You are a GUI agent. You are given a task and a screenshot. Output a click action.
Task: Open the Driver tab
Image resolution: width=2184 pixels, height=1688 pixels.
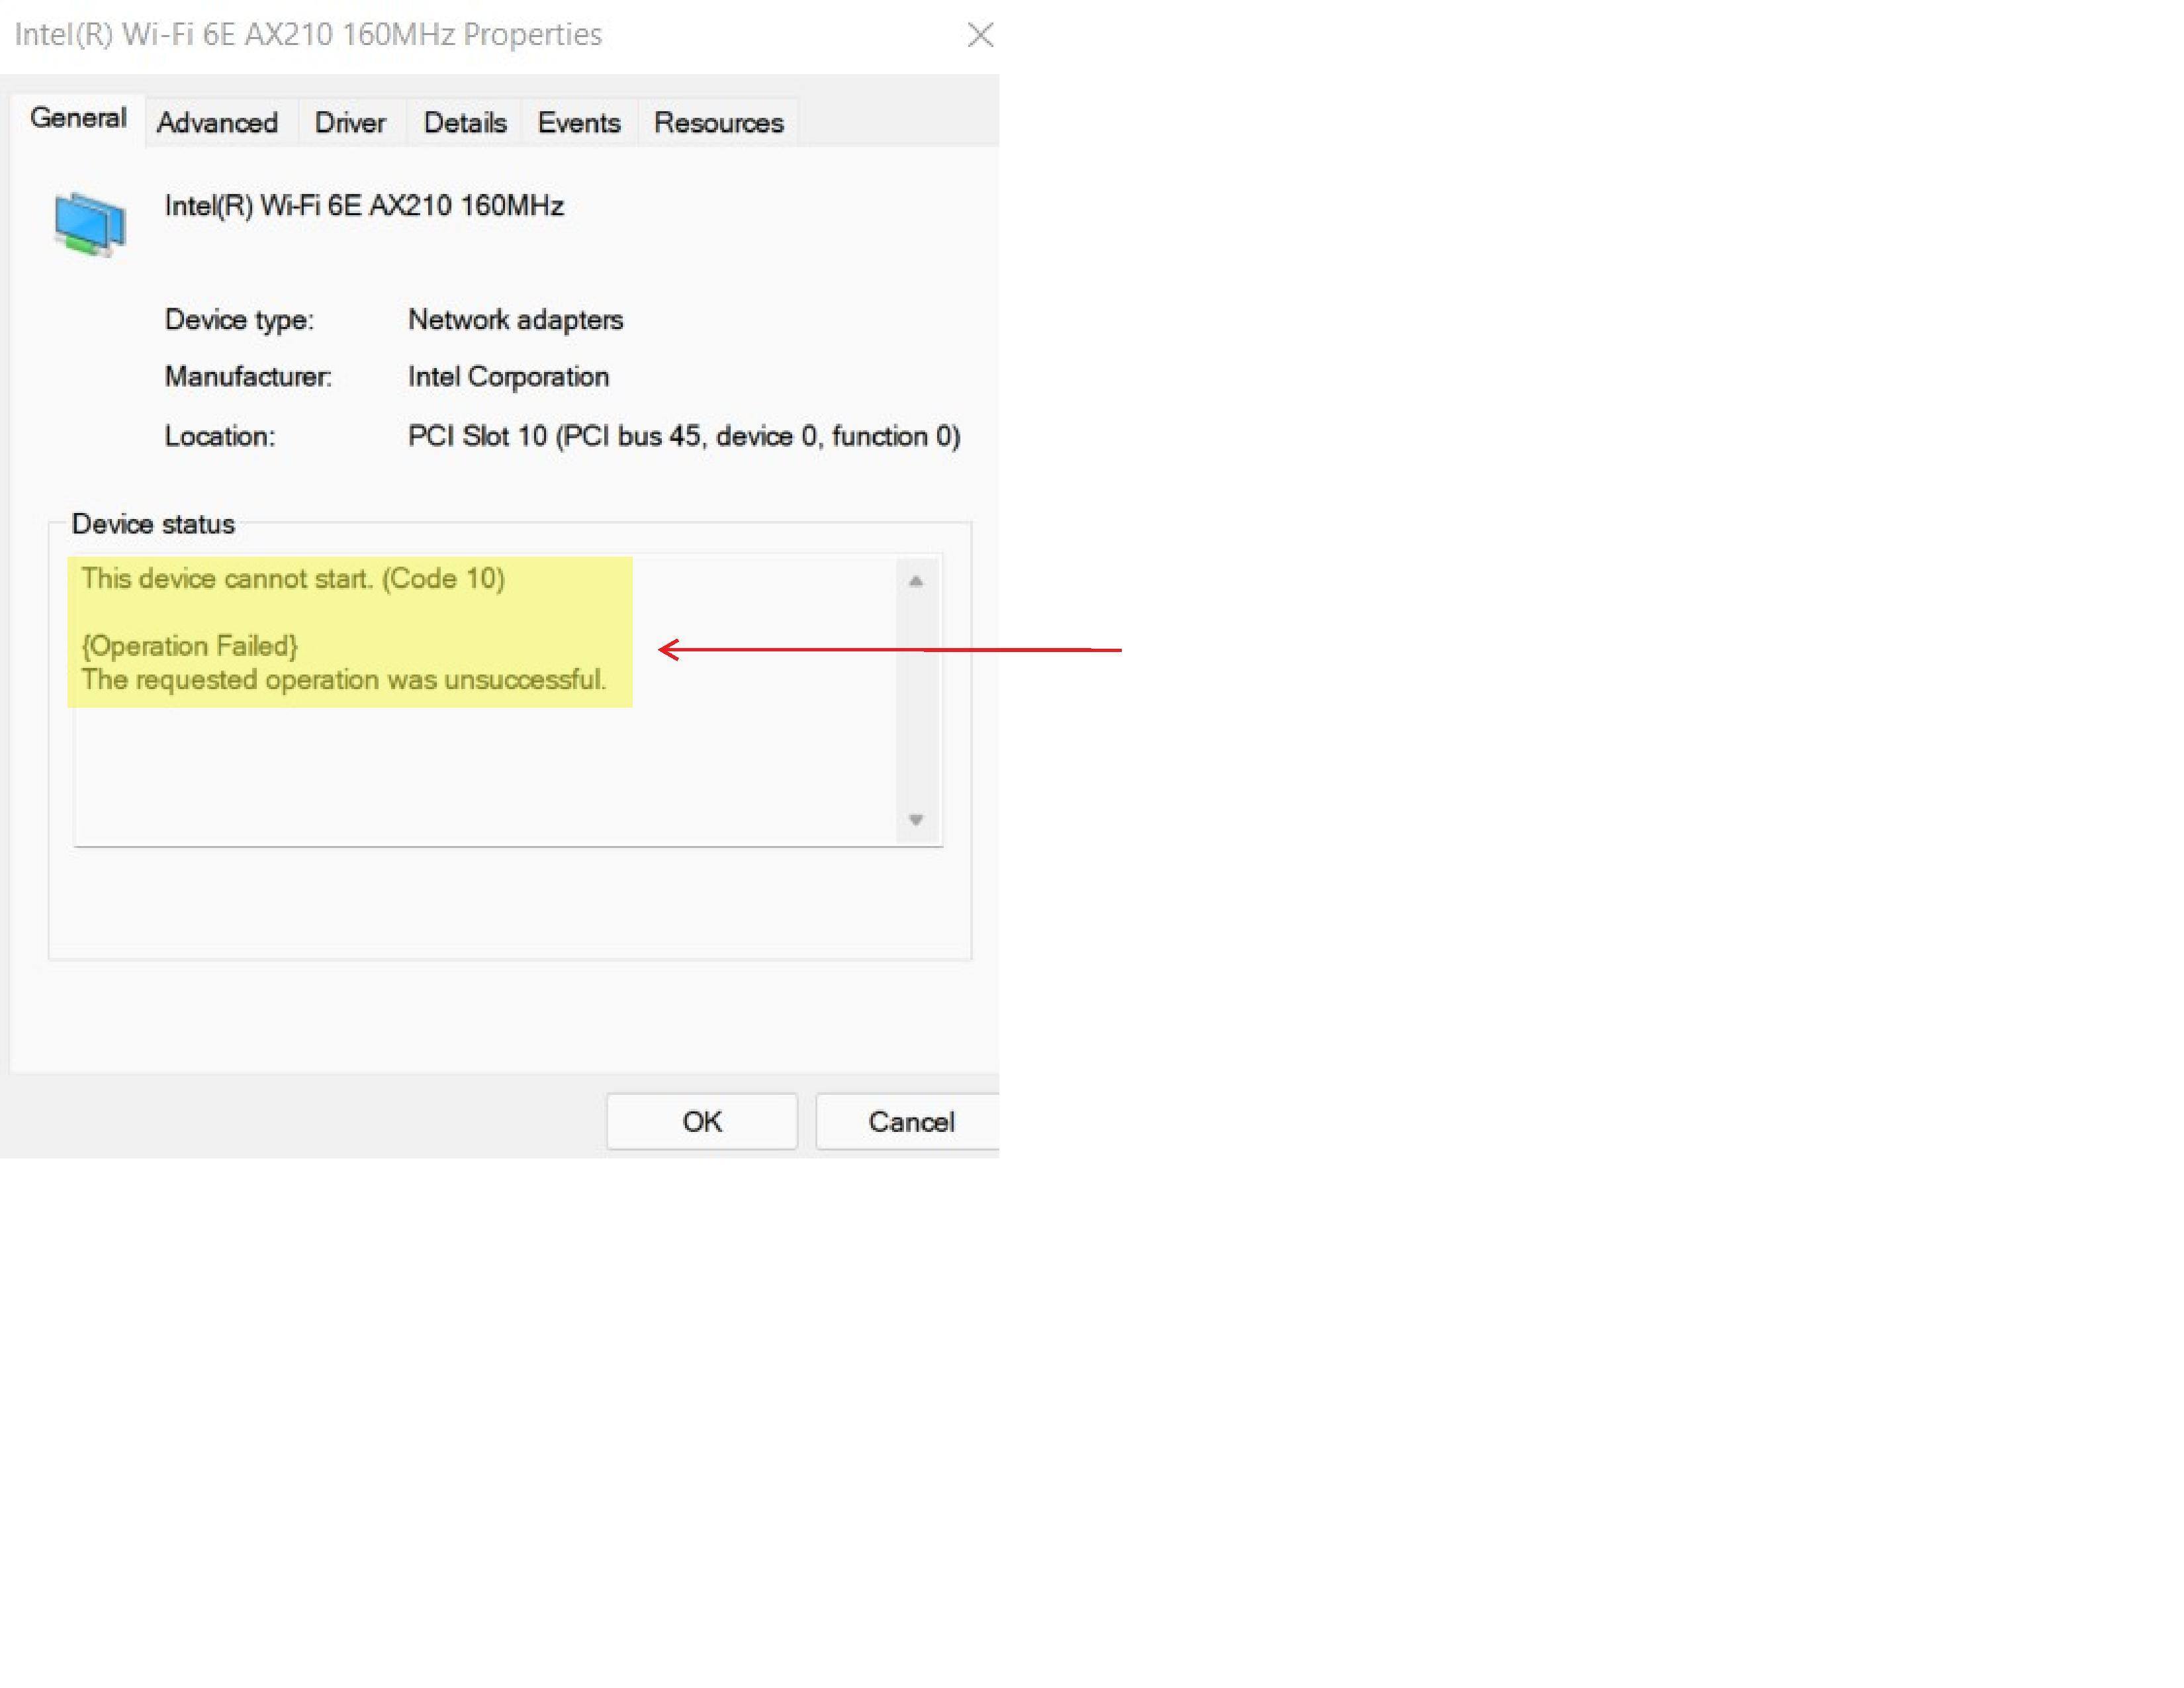point(350,123)
